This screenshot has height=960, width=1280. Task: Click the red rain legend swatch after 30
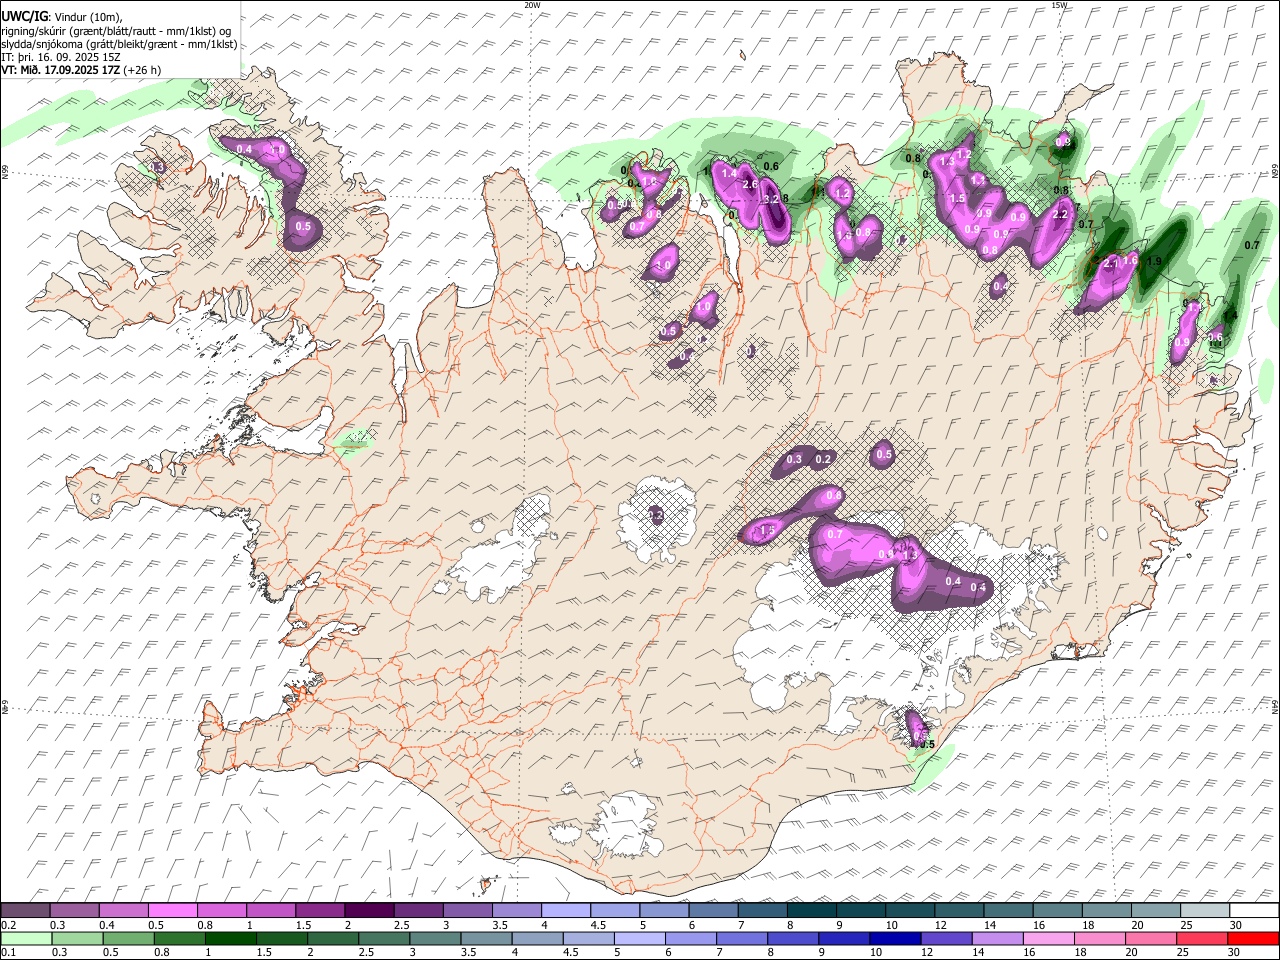[x=1254, y=938]
